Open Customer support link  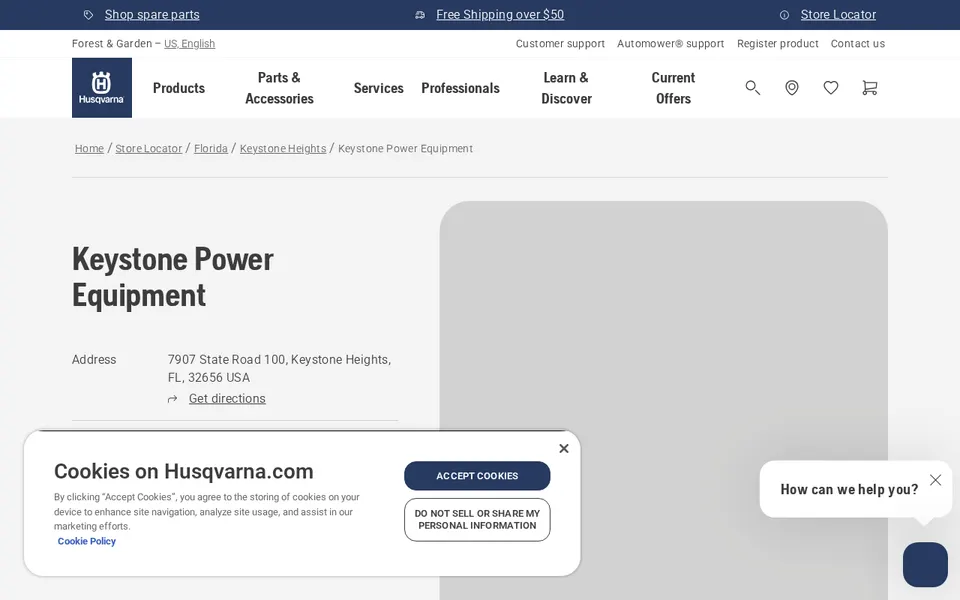coord(560,43)
